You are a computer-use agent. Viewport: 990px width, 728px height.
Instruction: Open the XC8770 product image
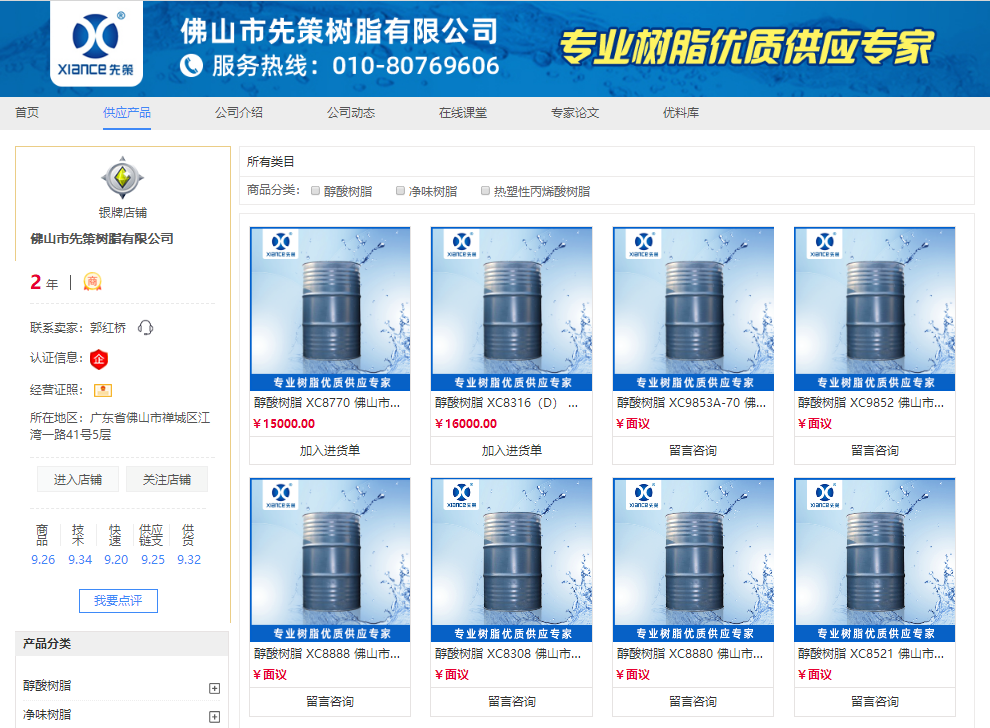pyautogui.click(x=330, y=309)
